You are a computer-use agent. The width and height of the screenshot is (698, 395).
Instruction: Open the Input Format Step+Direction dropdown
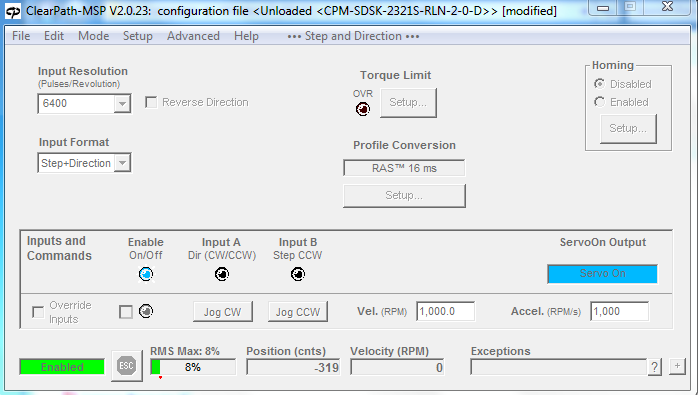coord(122,163)
